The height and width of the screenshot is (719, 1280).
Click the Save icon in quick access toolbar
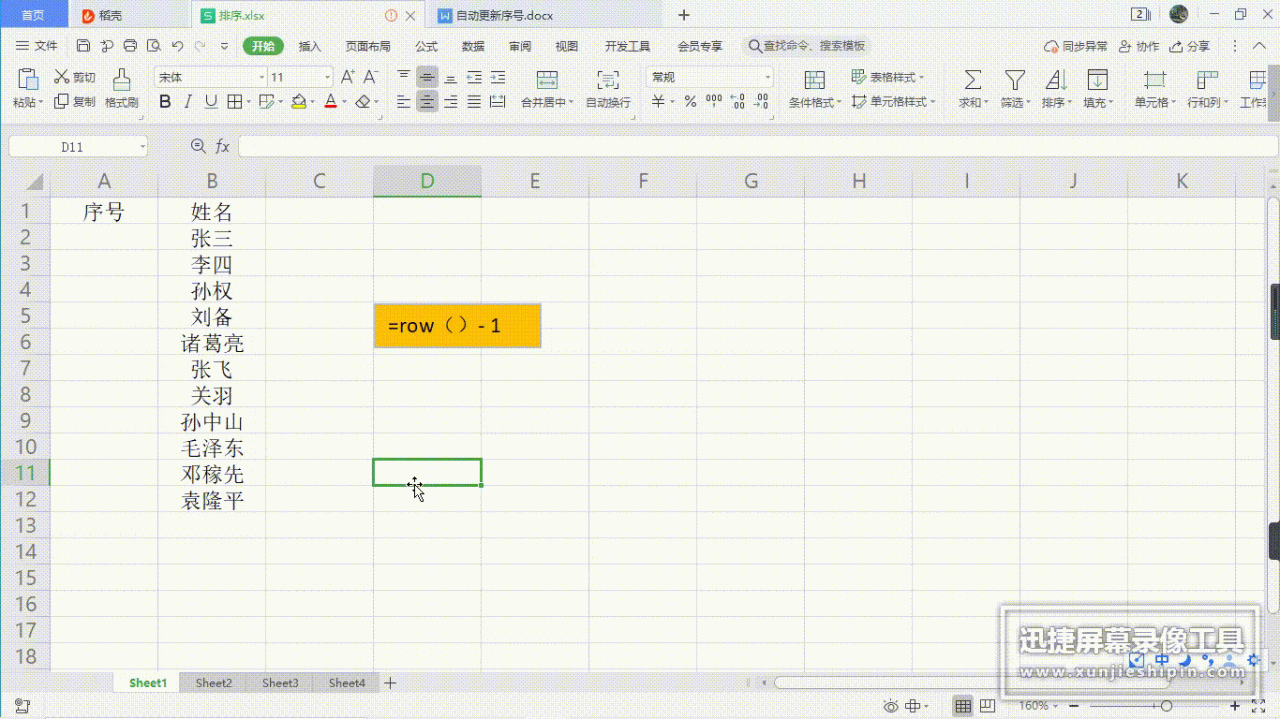pyautogui.click(x=83, y=46)
